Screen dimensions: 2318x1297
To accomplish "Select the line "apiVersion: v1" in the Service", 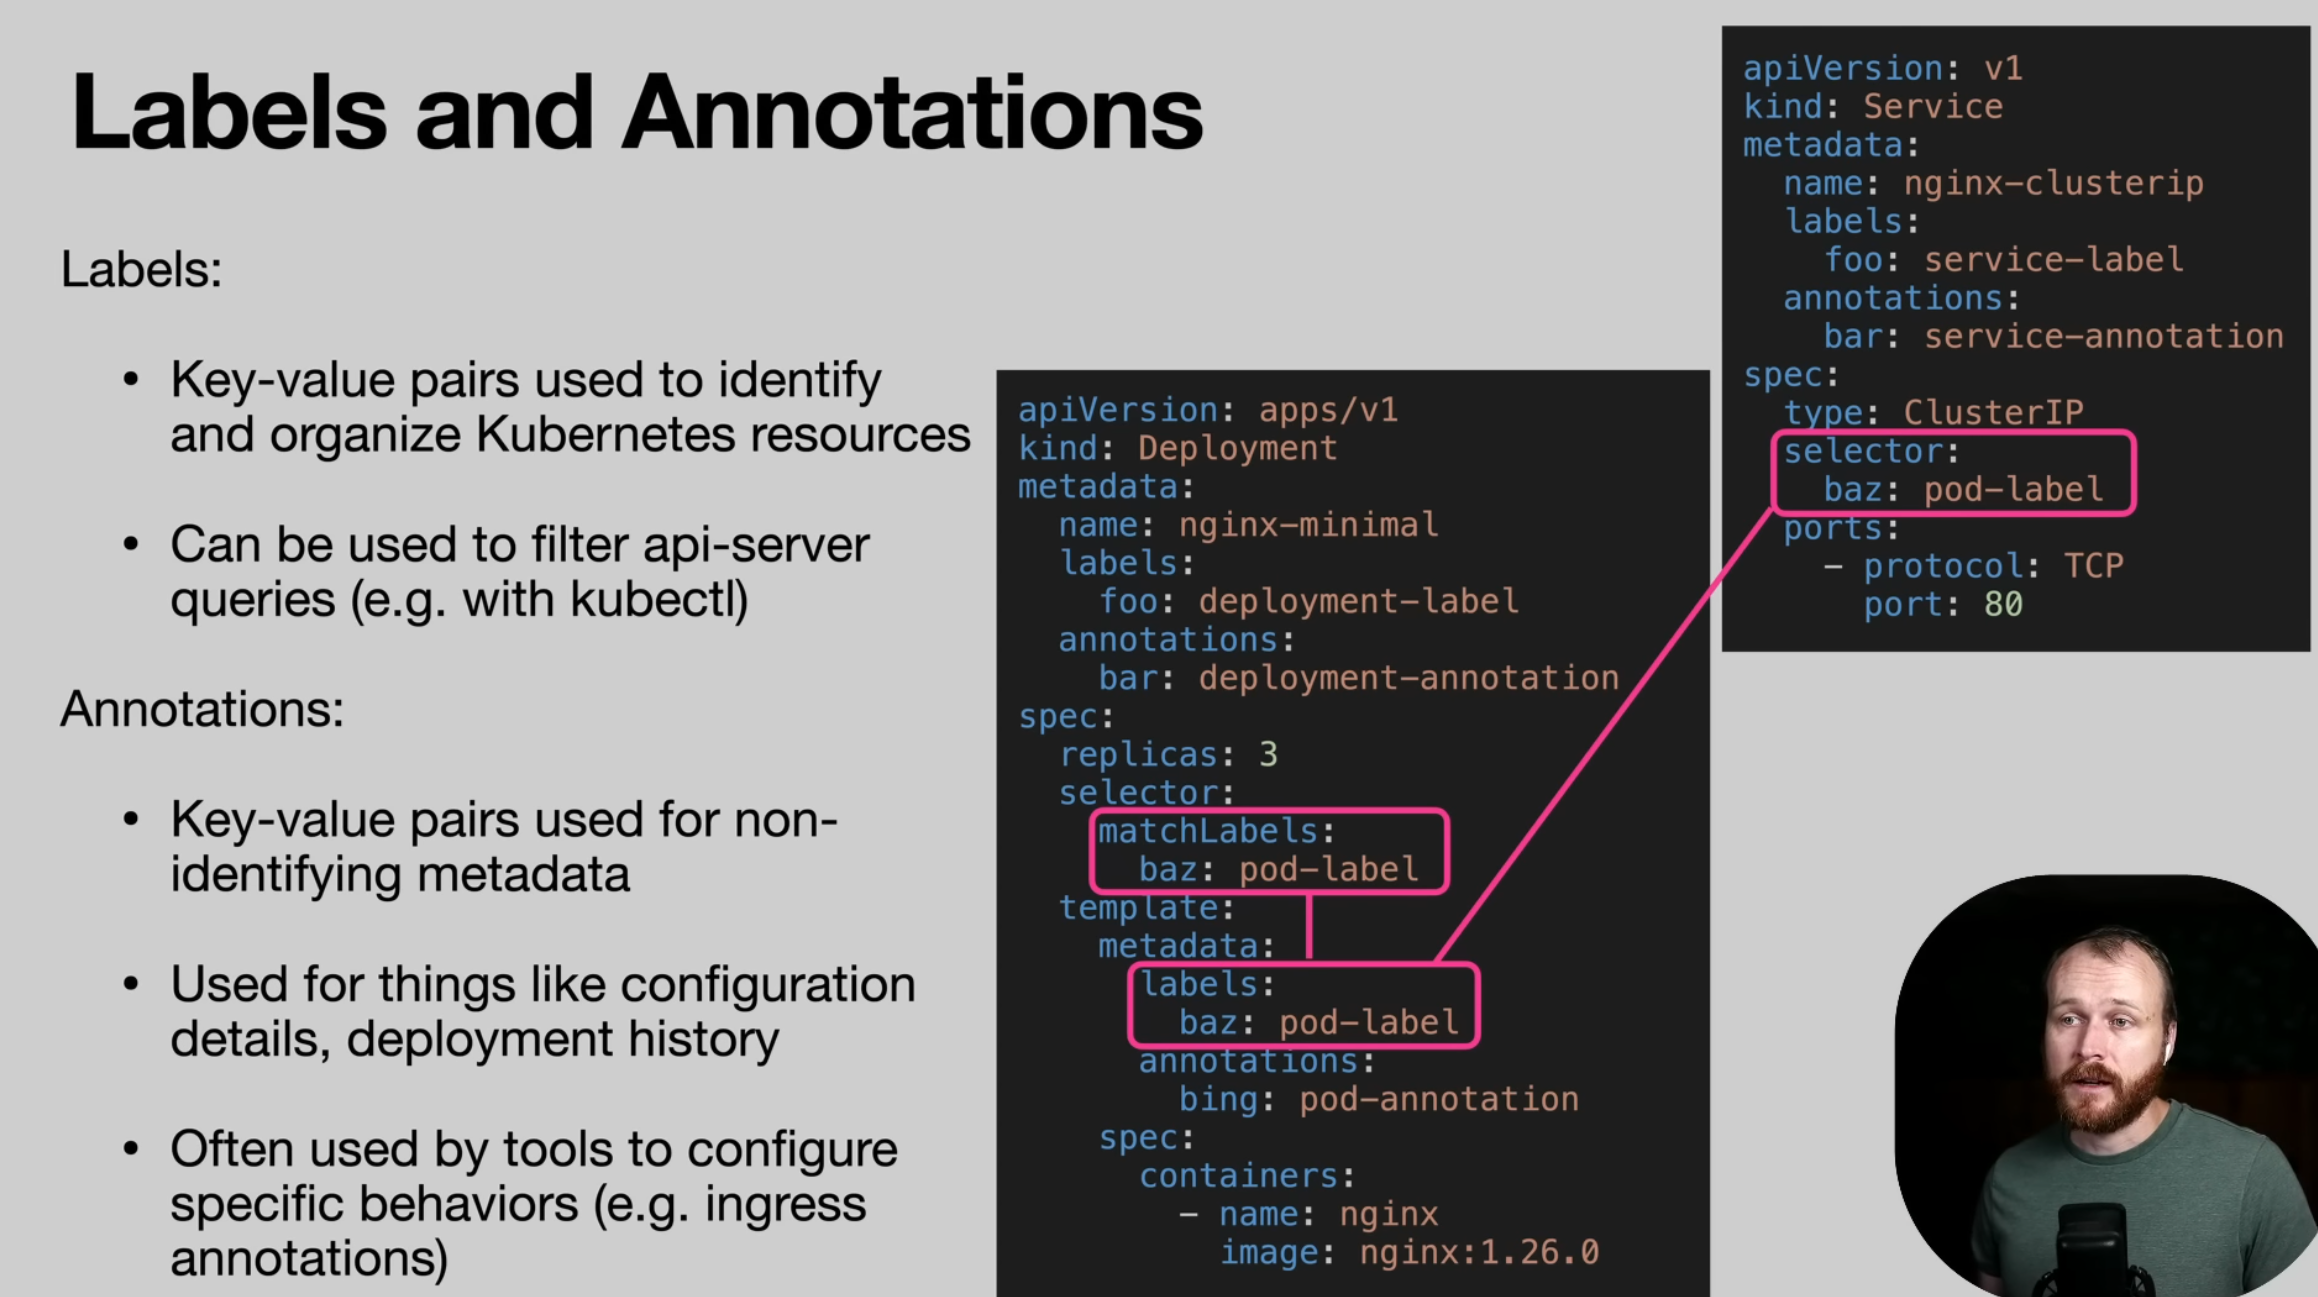I will tap(1883, 68).
